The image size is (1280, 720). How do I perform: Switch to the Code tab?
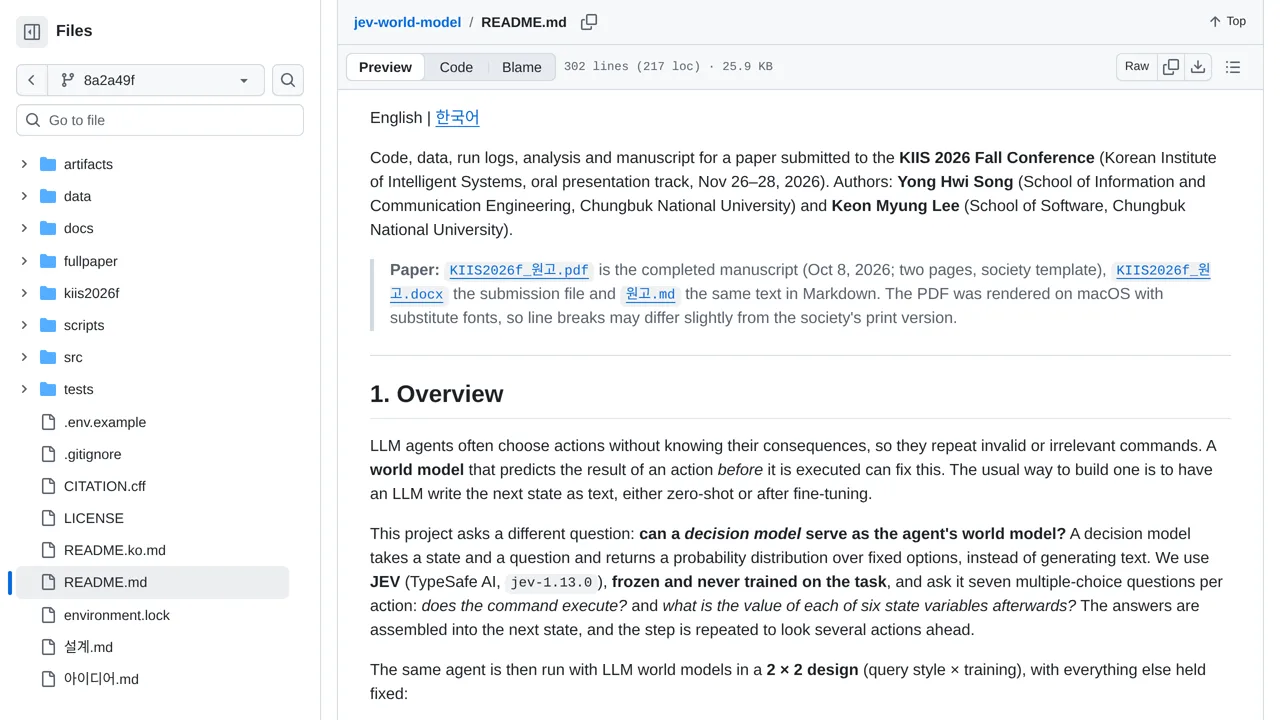(x=456, y=67)
